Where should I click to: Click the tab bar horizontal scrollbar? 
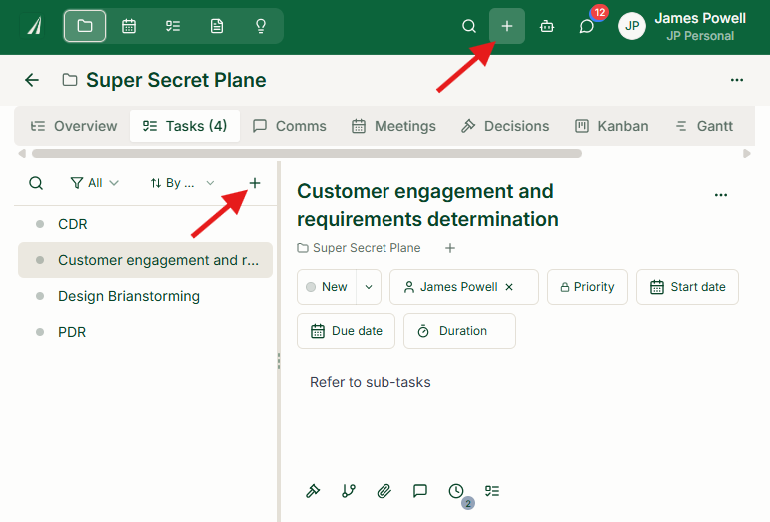tap(307, 154)
